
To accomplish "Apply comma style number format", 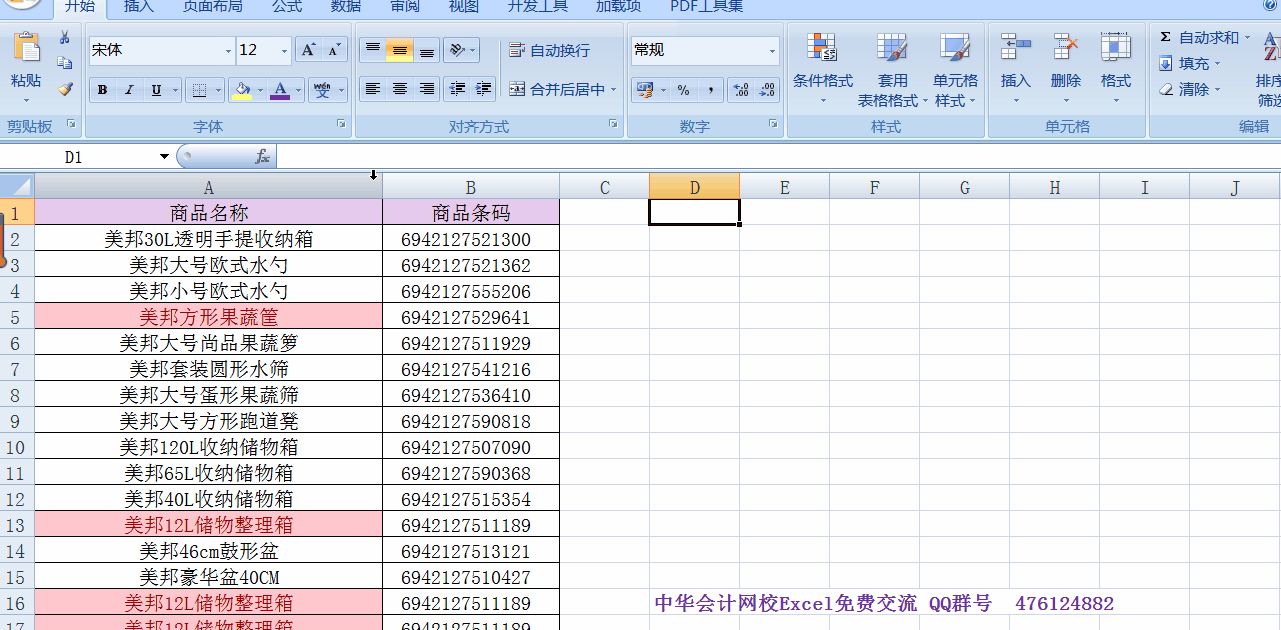I will (710, 90).
